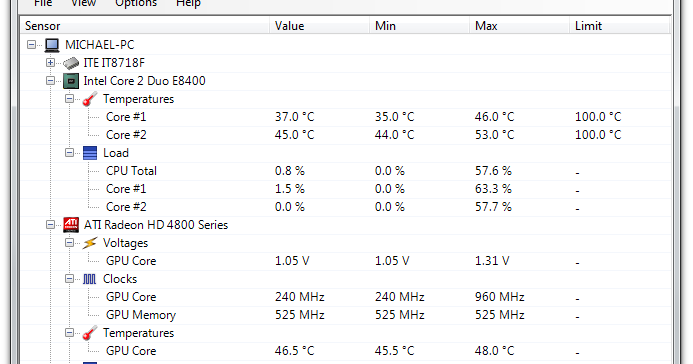The height and width of the screenshot is (364, 693).
Task: Collapse the Clocks group
Action: [69, 279]
